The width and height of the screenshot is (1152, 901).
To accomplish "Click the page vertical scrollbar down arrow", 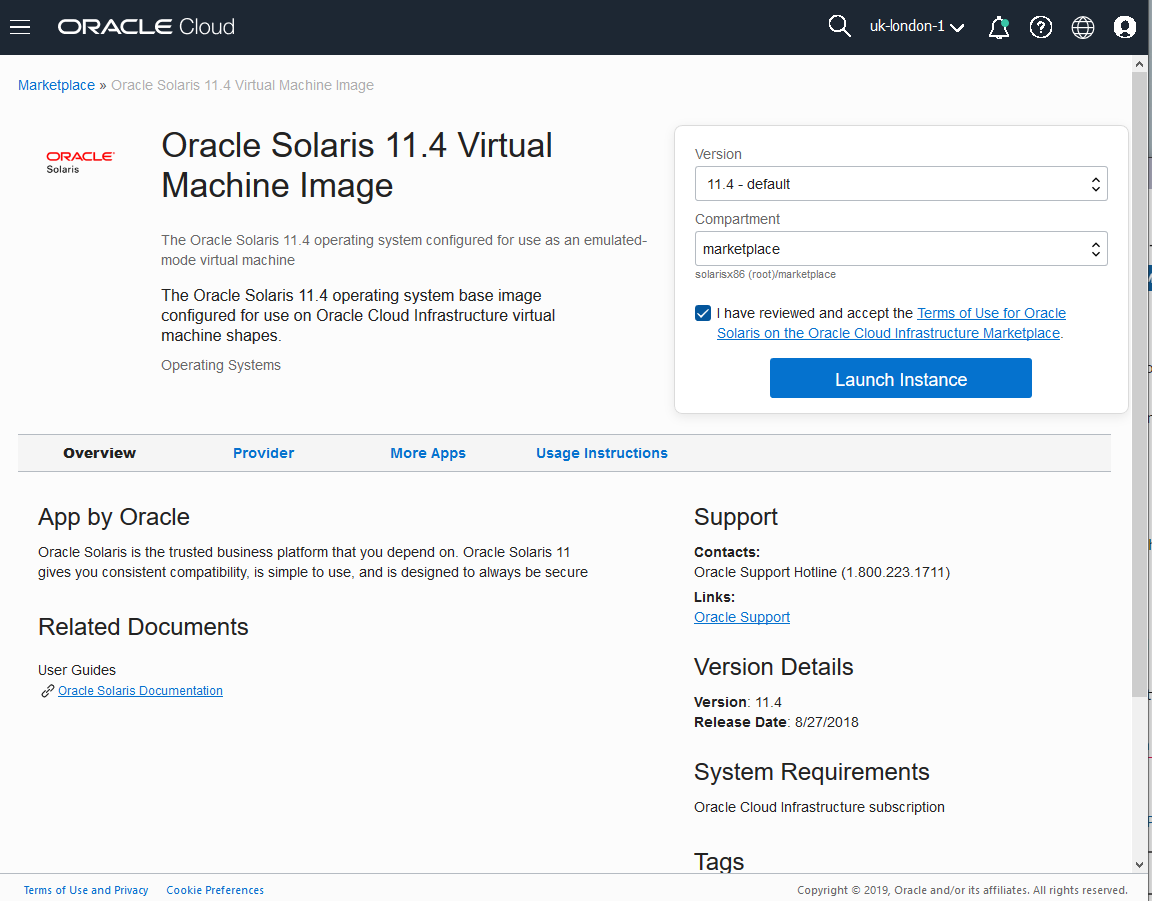I will point(1139,864).
